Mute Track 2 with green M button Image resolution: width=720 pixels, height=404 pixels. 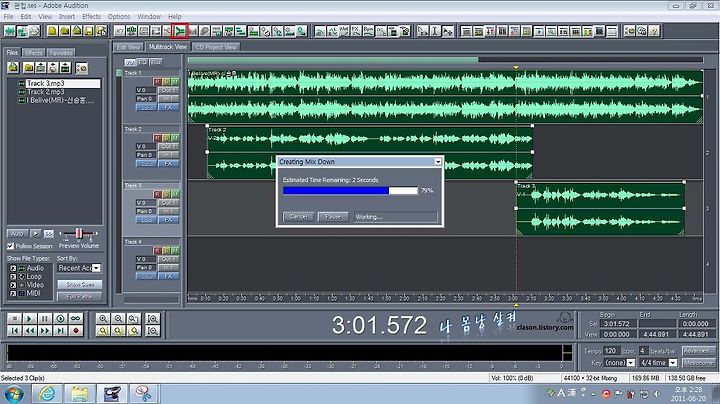click(x=175, y=138)
